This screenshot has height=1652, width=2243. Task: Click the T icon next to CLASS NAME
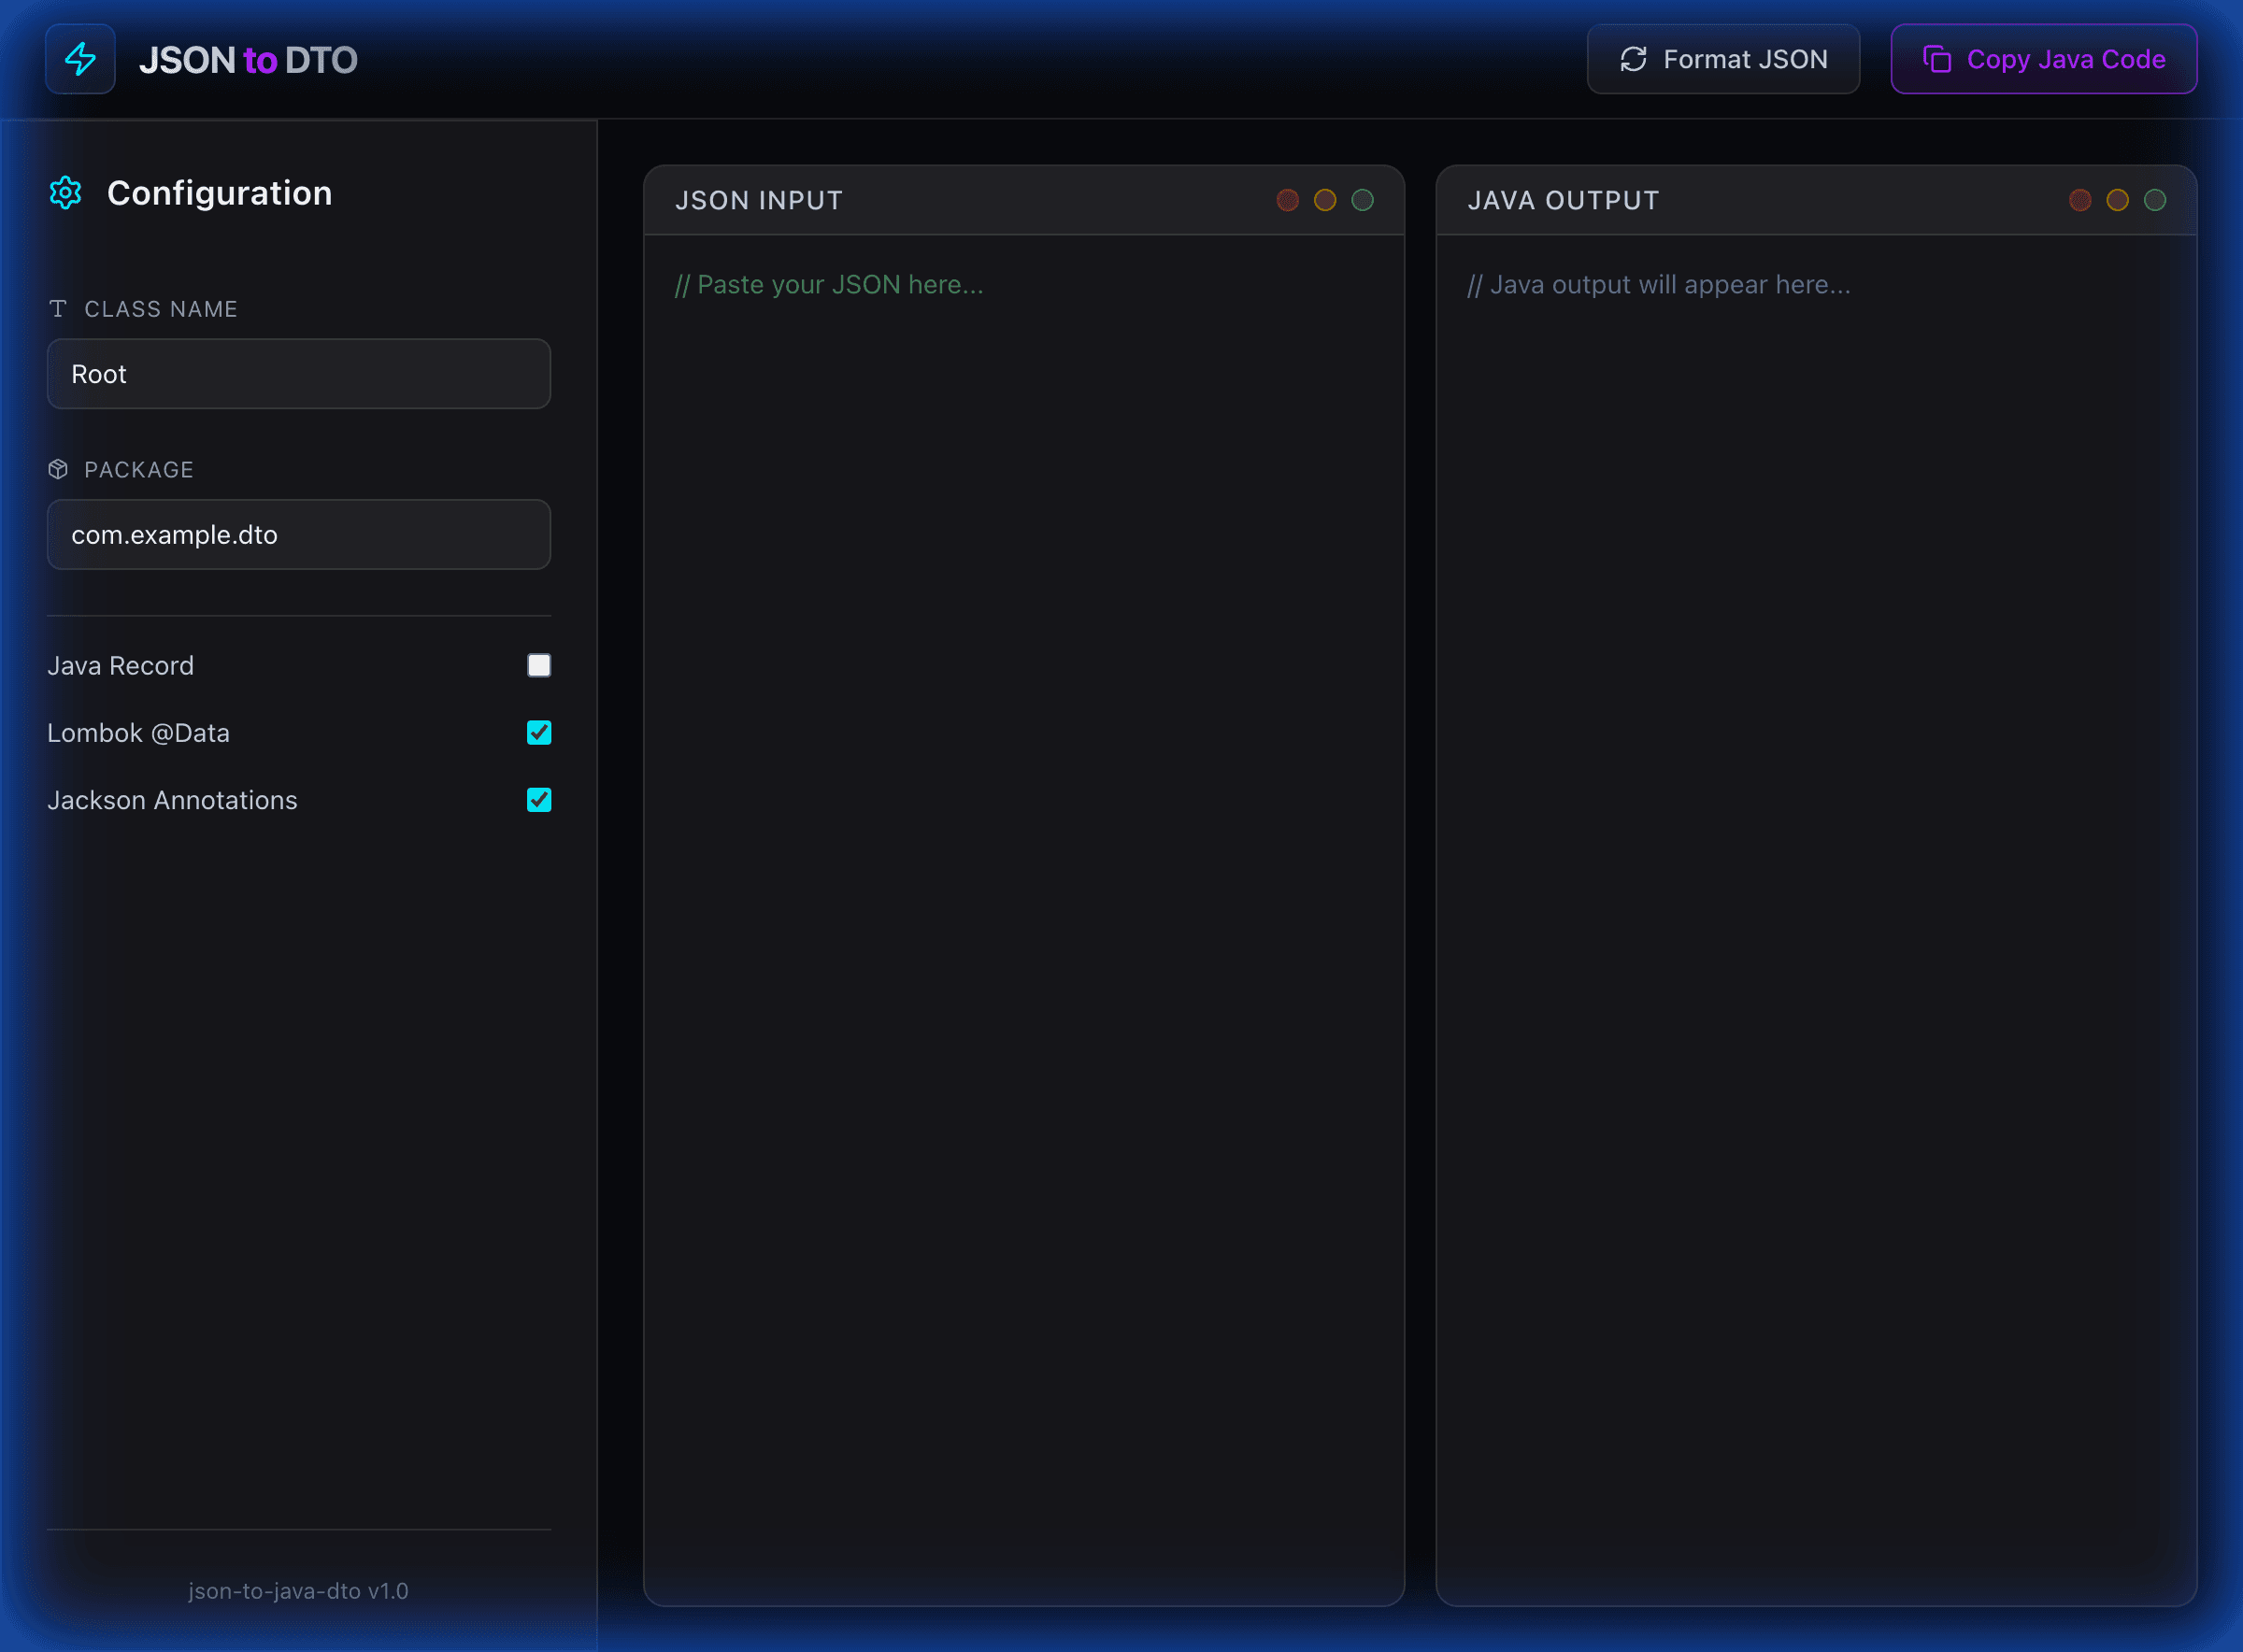click(x=59, y=309)
